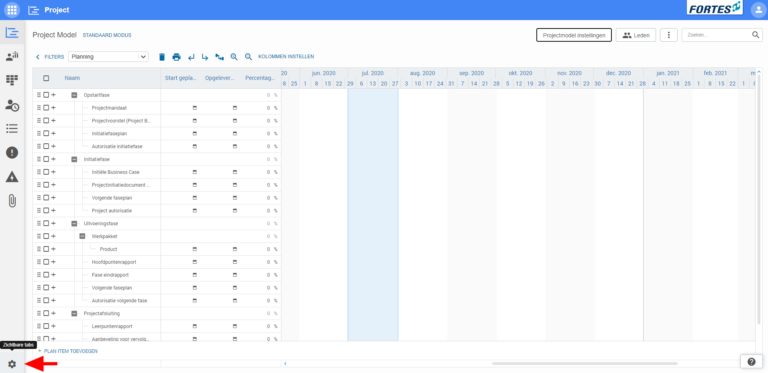The width and height of the screenshot is (768, 373).
Task: Open the user profile avatar icon
Action: coord(757,10)
